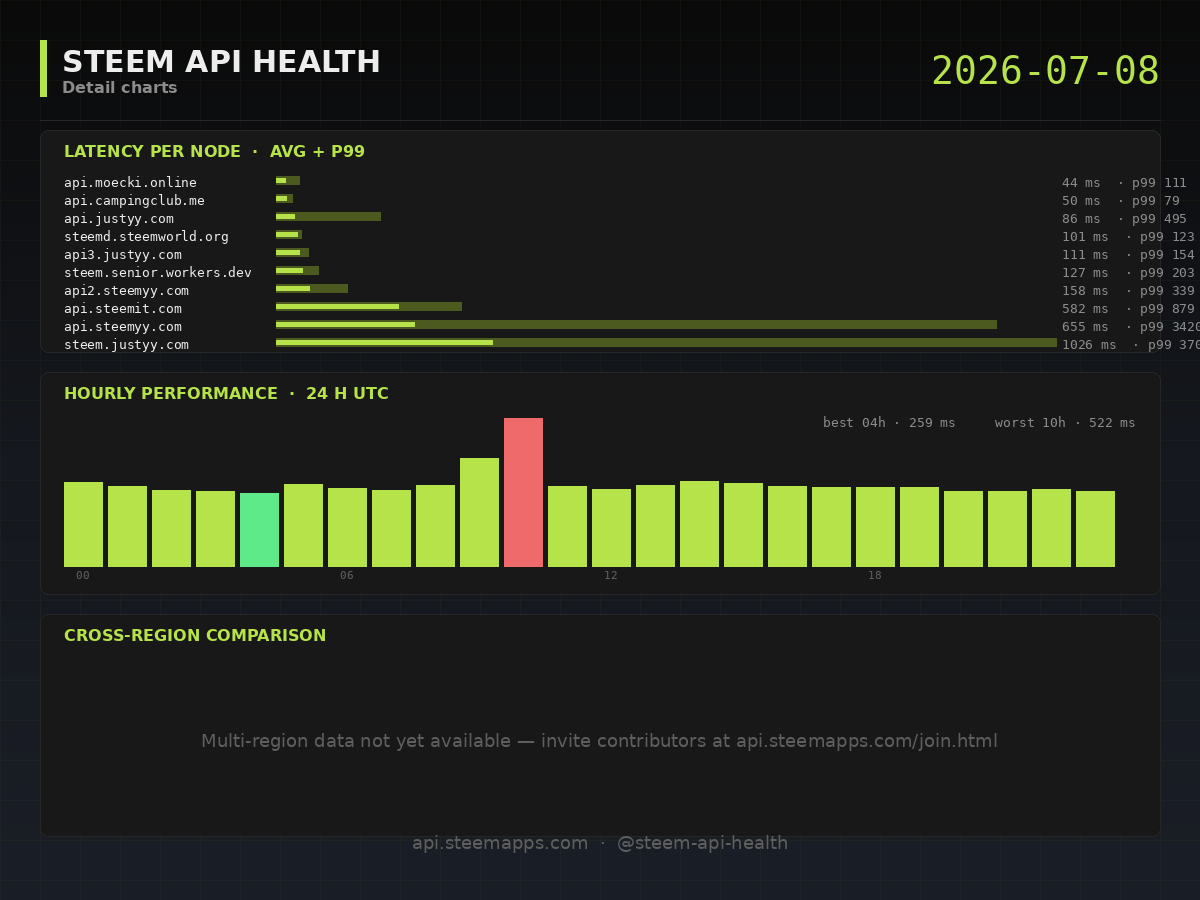
Task: Click the '12' hour axis label
Action: [611, 576]
